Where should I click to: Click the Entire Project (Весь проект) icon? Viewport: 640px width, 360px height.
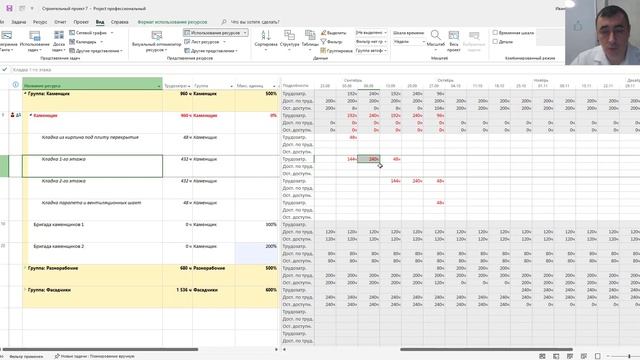click(x=453, y=35)
